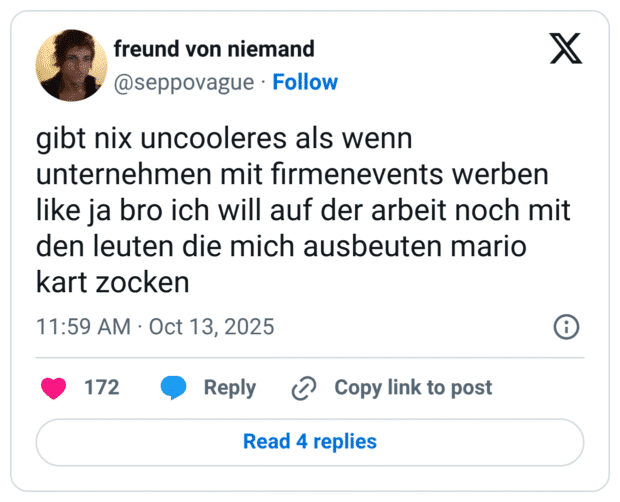Click the 172 likes count

point(101,388)
